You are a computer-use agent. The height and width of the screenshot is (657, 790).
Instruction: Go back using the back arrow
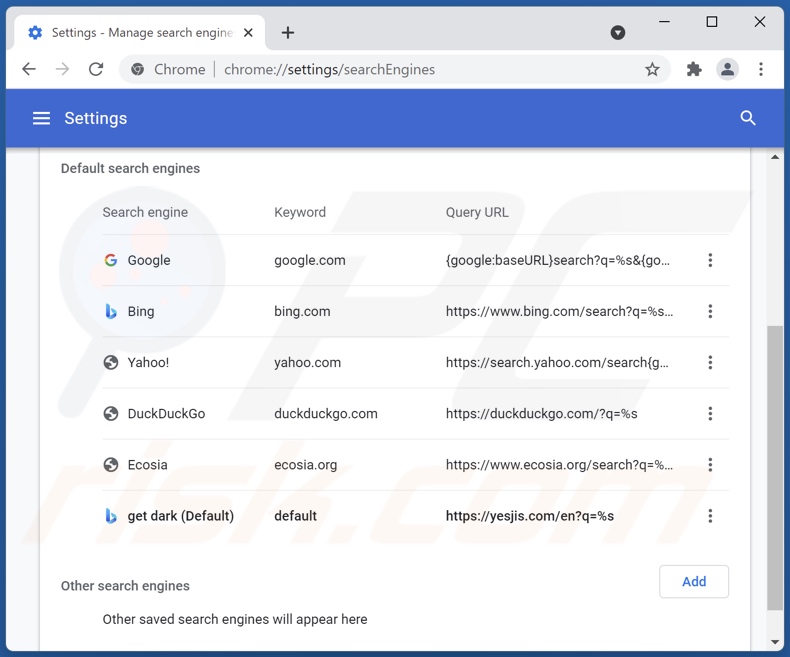[29, 69]
